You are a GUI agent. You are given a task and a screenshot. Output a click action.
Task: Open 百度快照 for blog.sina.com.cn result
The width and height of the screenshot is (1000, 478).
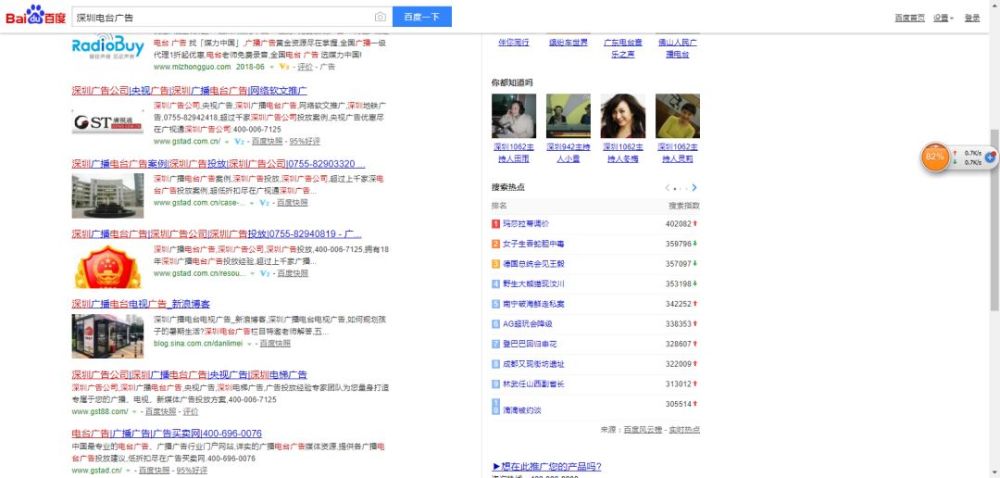tap(275, 344)
